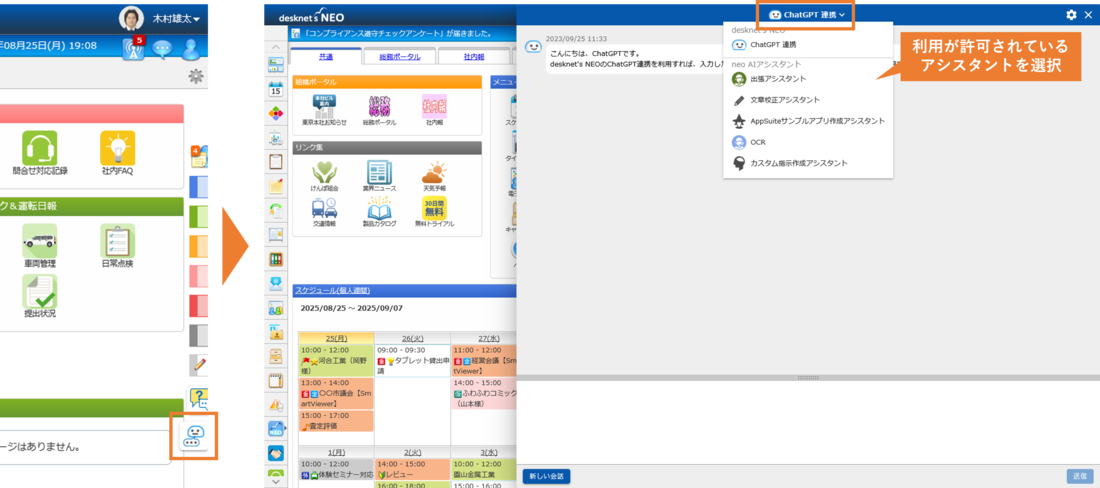
Task: Select the OCR assistant entry
Action: (758, 142)
